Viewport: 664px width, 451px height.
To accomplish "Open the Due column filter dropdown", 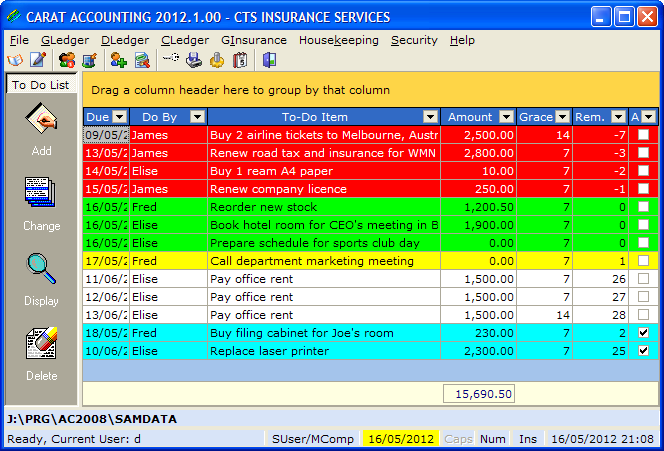I will (x=120, y=116).
